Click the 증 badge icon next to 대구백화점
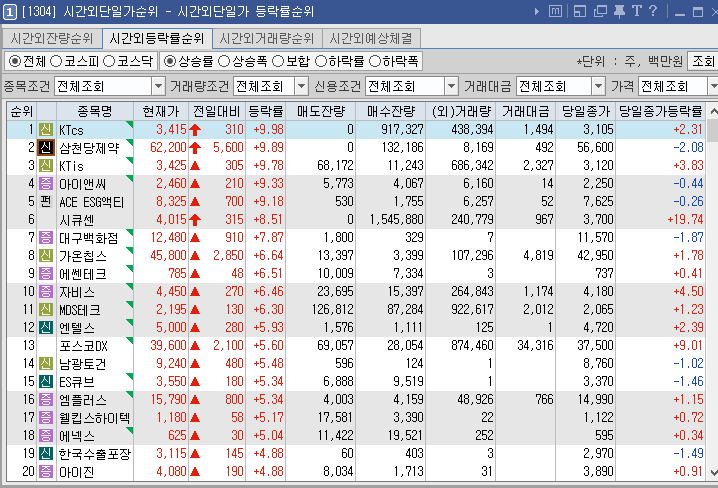Screen dimensions: 718x488 tap(45, 238)
